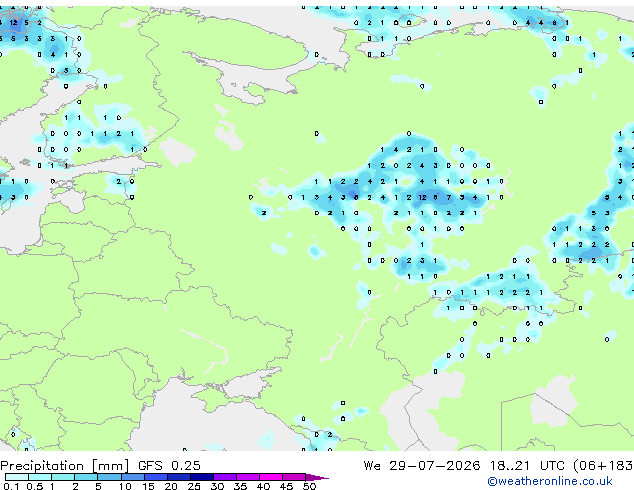The height and width of the screenshot is (490, 634).
Task: Click the legend scale label '30'
Action: tap(217, 486)
